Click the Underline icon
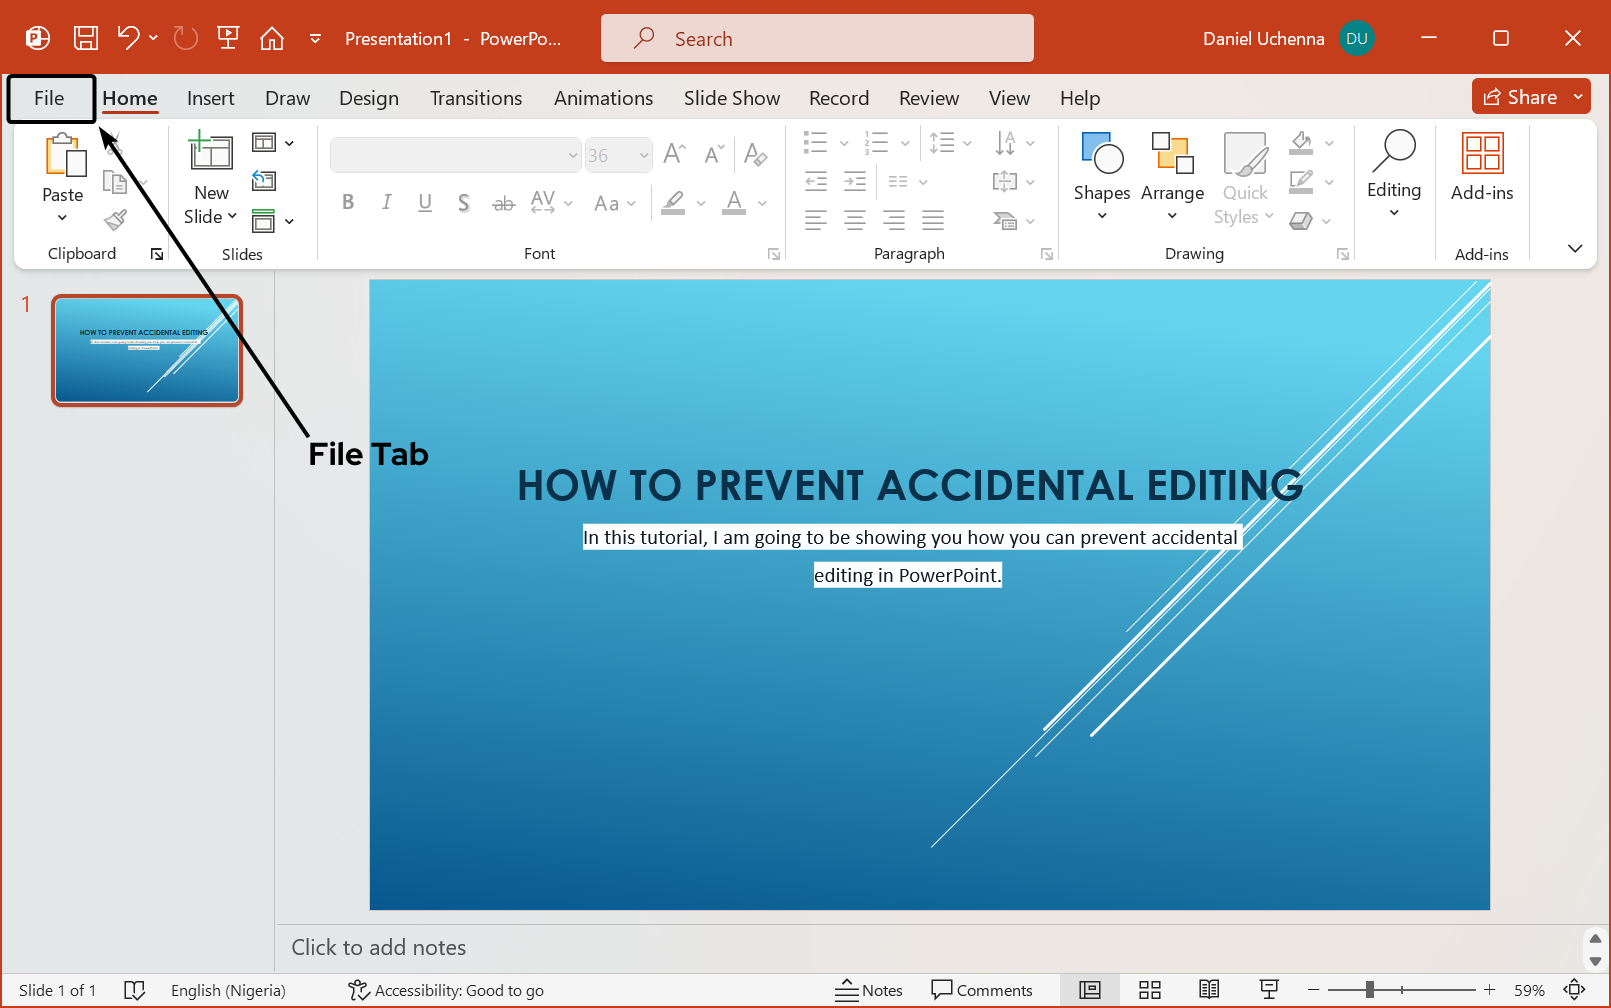The height and width of the screenshot is (1008, 1611). [425, 202]
